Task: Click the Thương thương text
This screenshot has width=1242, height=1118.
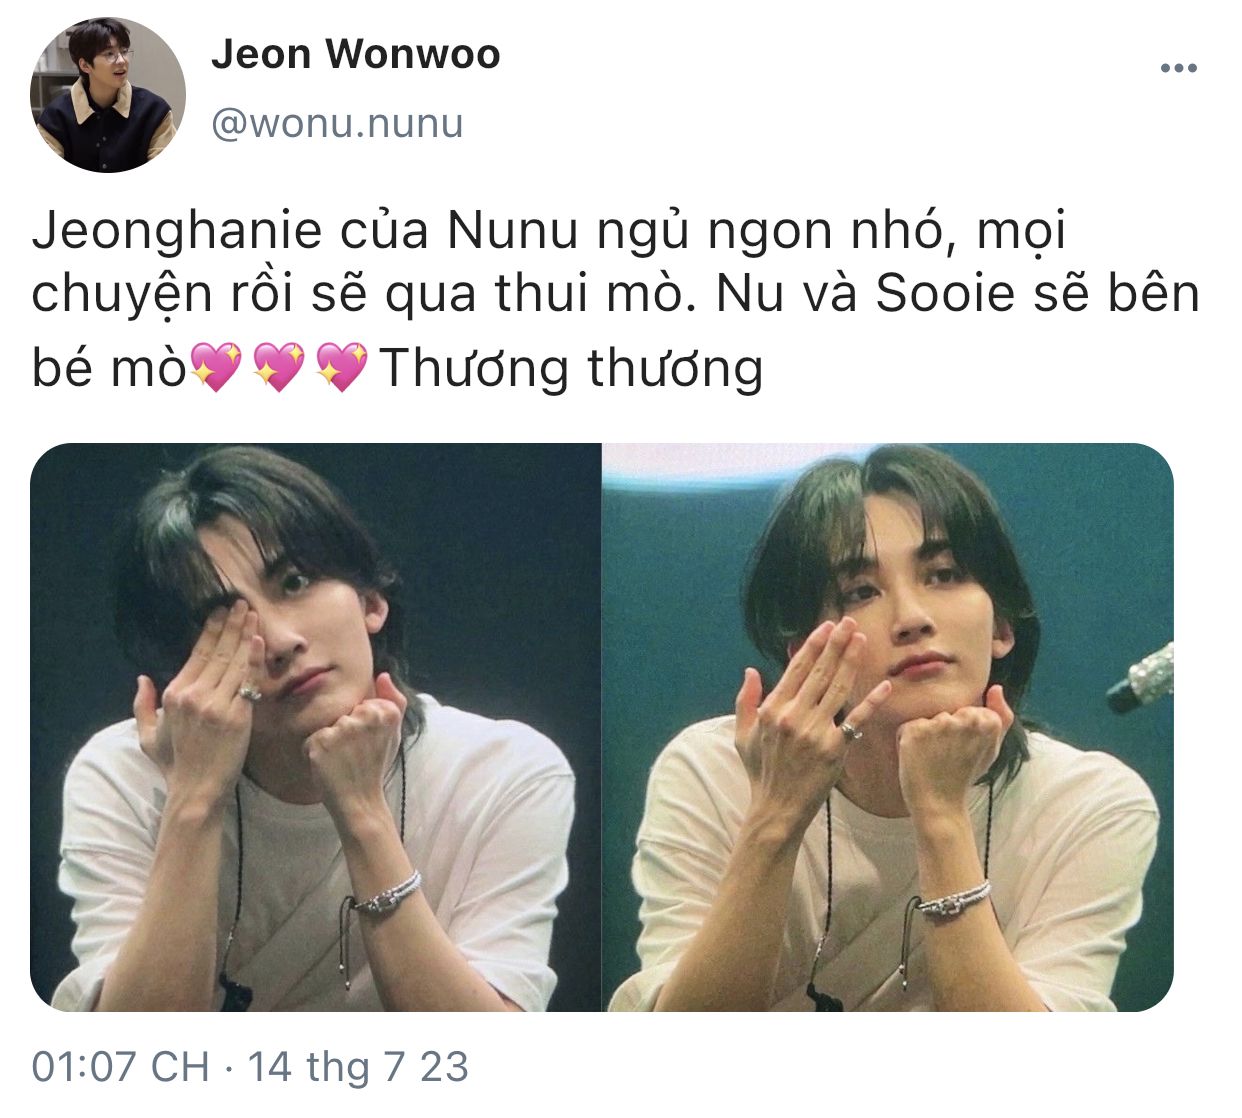Action: (x=571, y=368)
